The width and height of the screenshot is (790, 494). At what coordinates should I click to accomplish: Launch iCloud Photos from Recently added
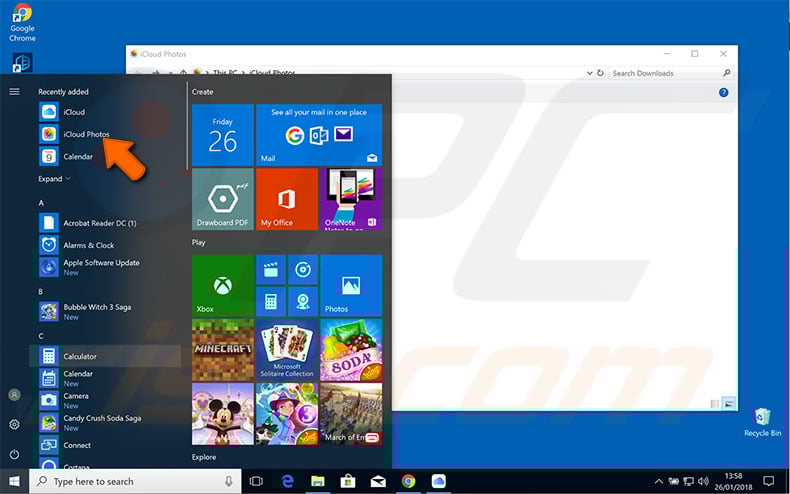click(x=108, y=134)
